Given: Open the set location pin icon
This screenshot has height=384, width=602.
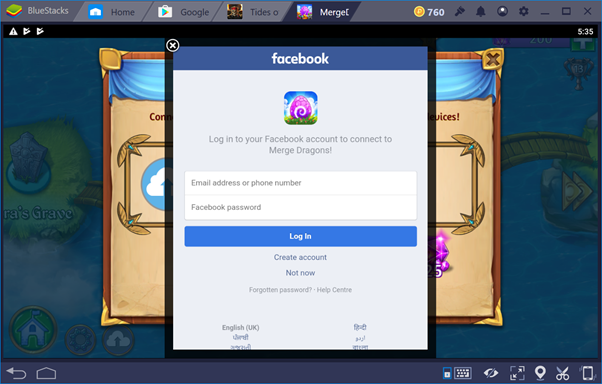Looking at the screenshot, I should (x=540, y=372).
